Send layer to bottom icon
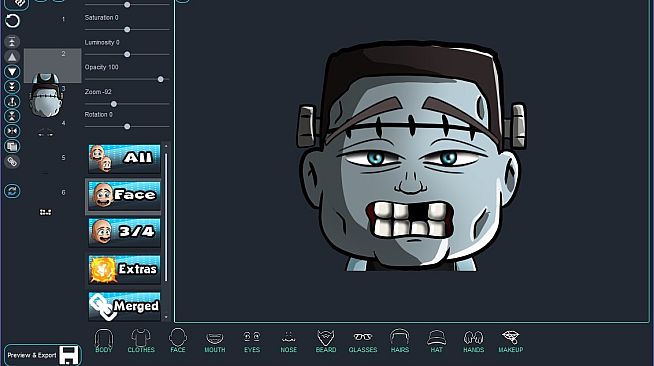Viewport: 654px width, 366px height. pos(12,86)
